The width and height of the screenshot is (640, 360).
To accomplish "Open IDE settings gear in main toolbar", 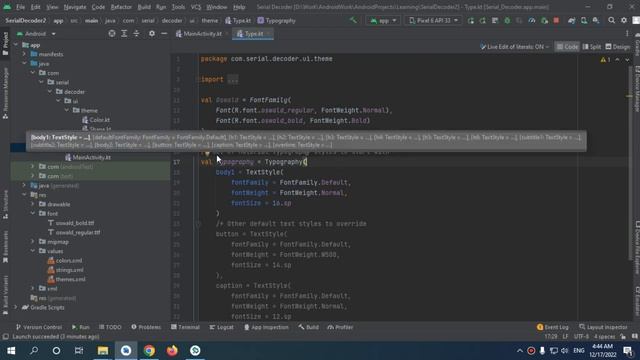I will (x=624, y=20).
